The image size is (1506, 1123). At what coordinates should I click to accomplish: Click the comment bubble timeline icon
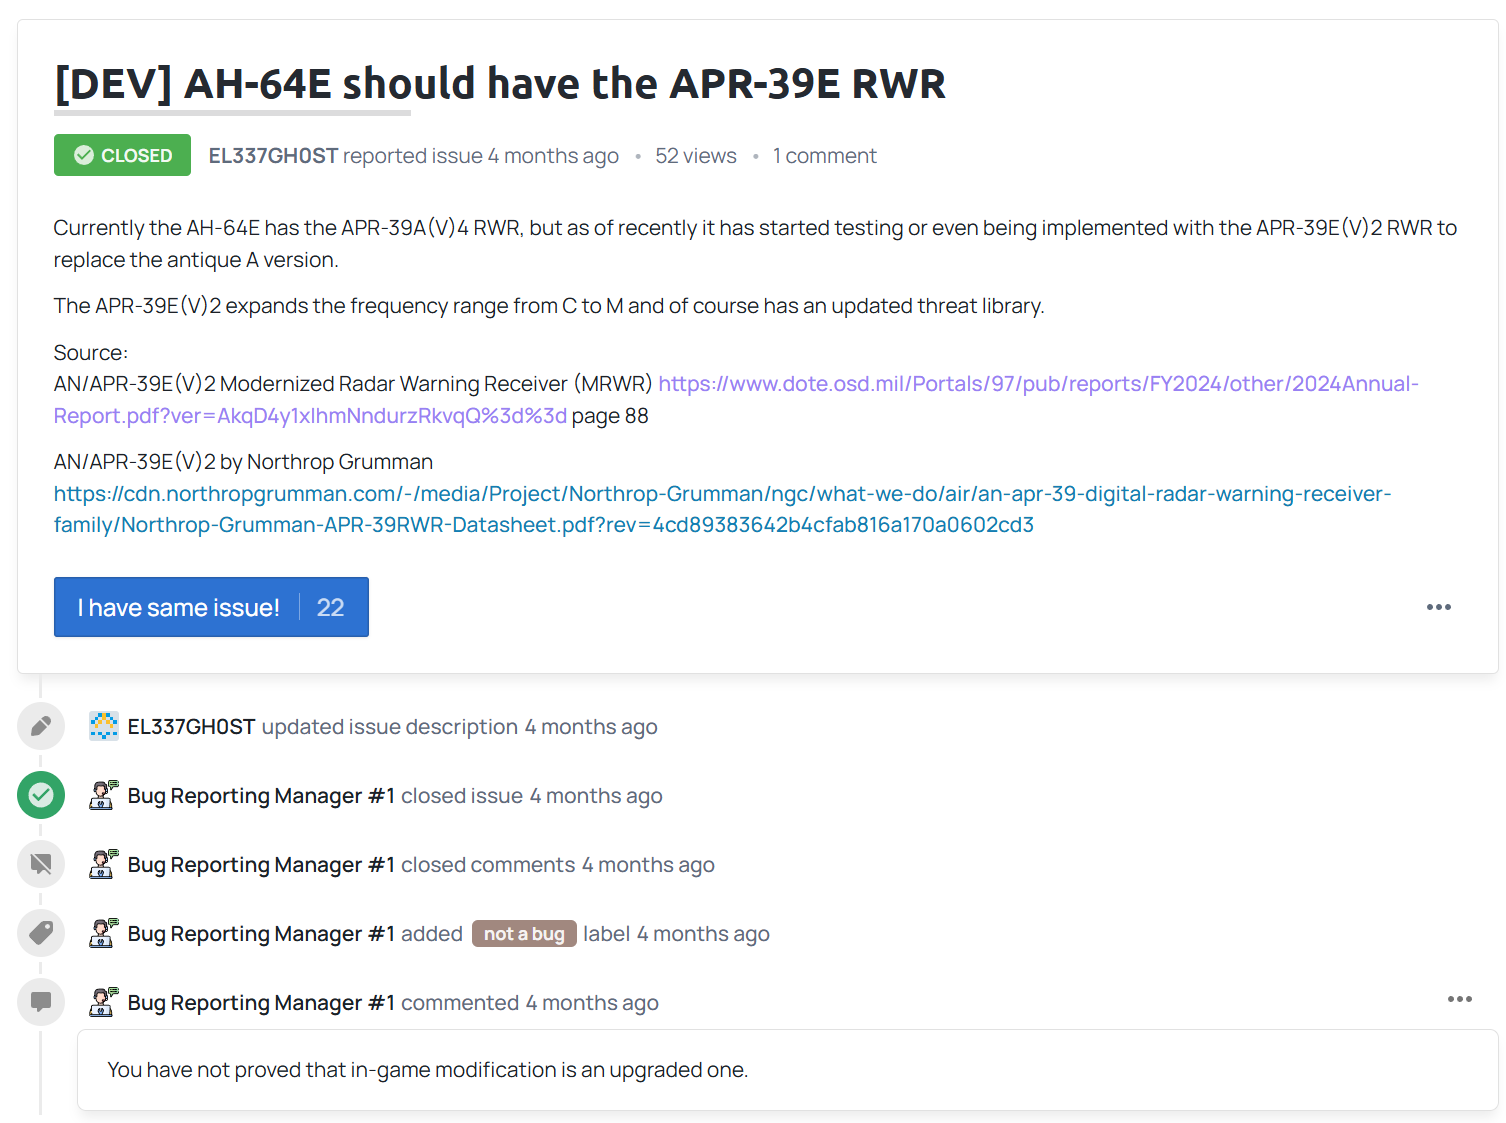[x=41, y=1001]
